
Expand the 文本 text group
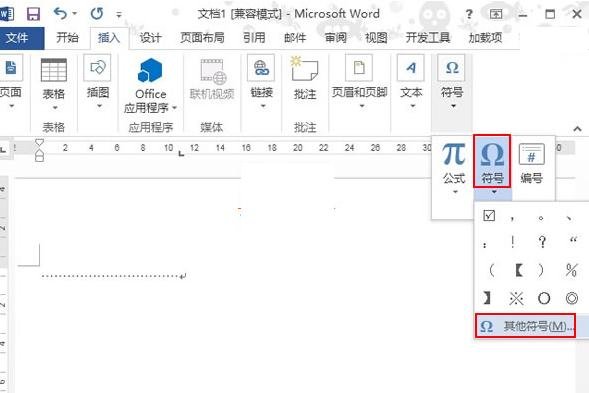pos(411,82)
